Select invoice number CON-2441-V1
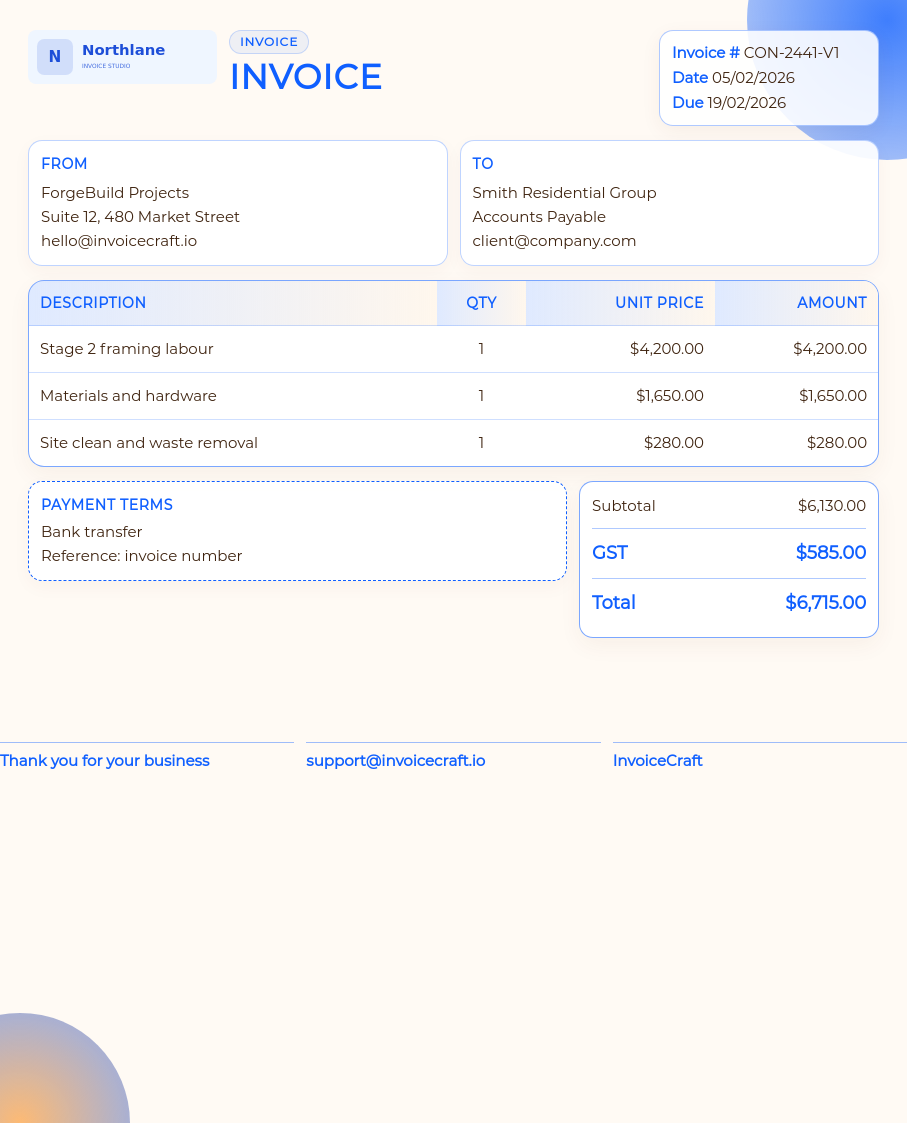Screen dimensions: 907x1123 (791, 53)
